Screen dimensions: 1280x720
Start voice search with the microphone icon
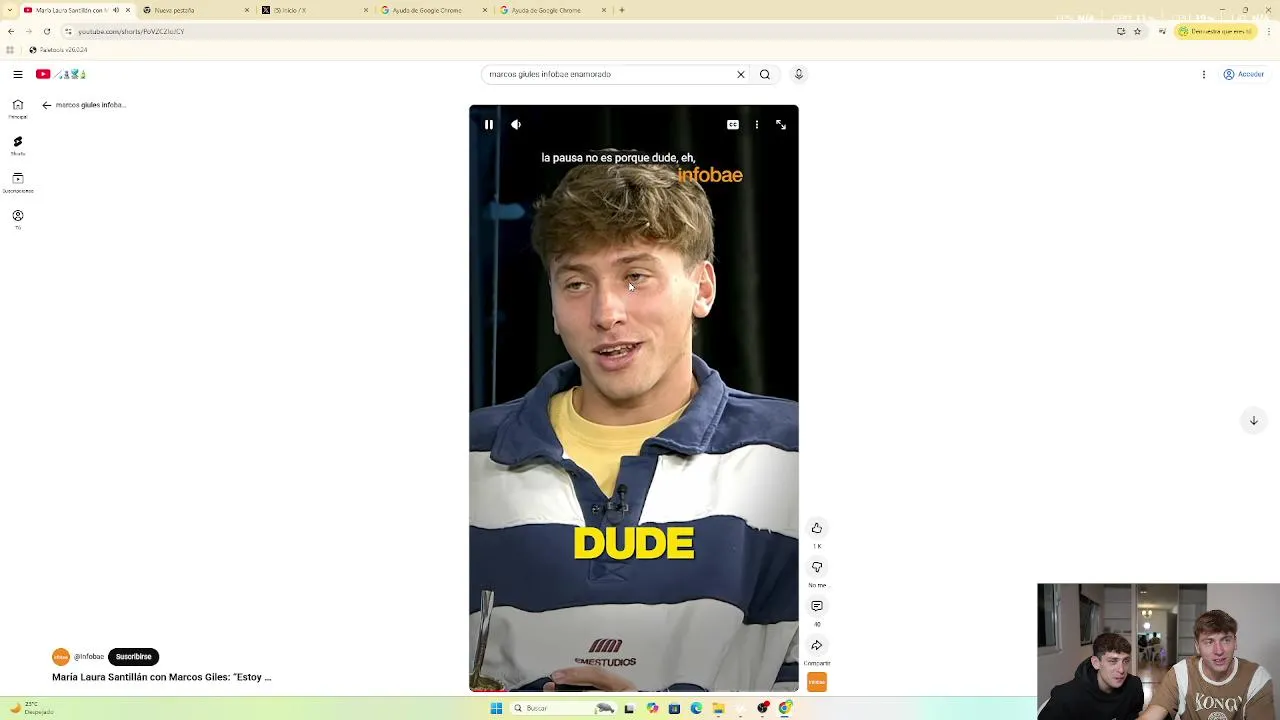coord(799,74)
